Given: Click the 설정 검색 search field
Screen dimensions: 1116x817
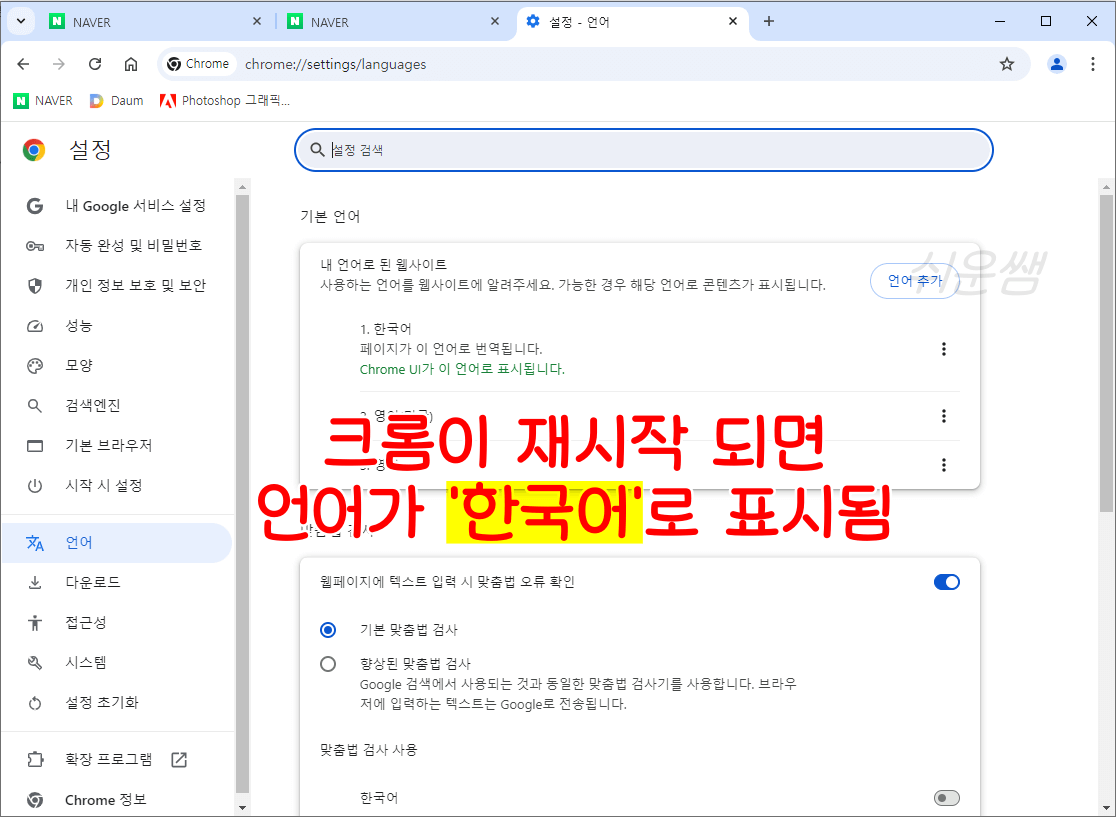Looking at the screenshot, I should (643, 149).
